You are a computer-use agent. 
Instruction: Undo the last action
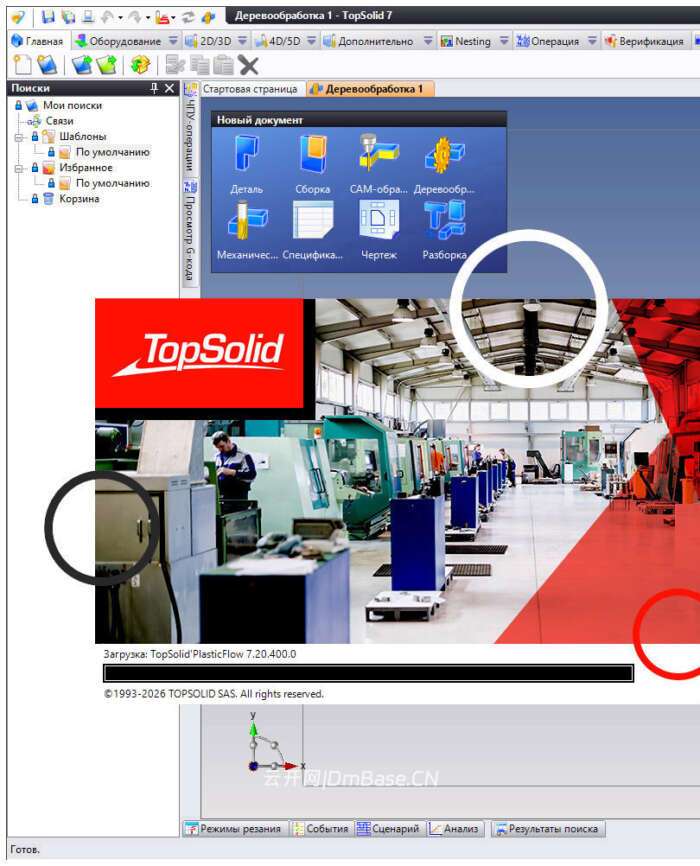click(107, 17)
